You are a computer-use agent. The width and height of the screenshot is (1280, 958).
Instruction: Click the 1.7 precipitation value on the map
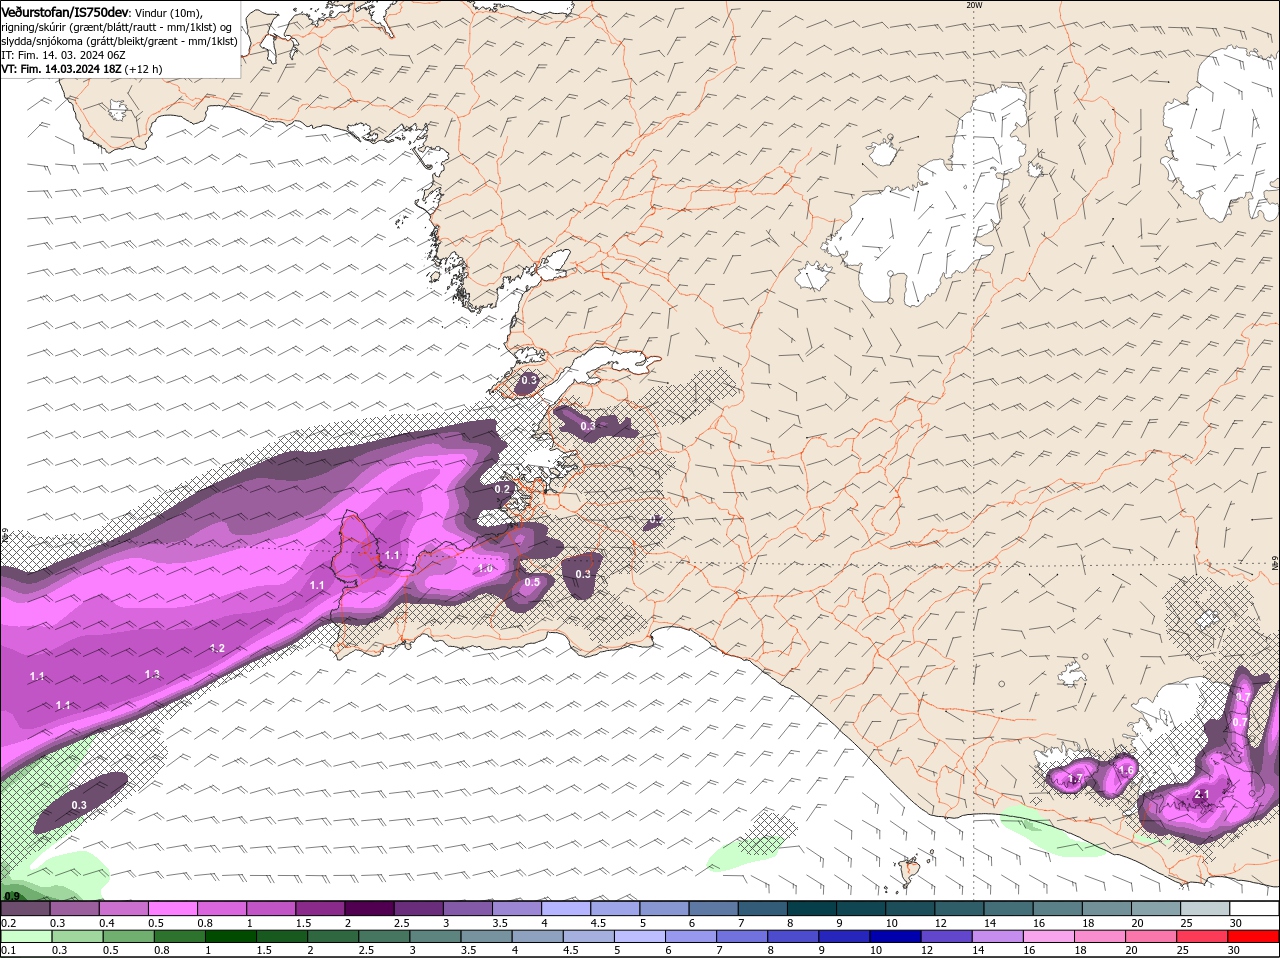(x=1076, y=779)
